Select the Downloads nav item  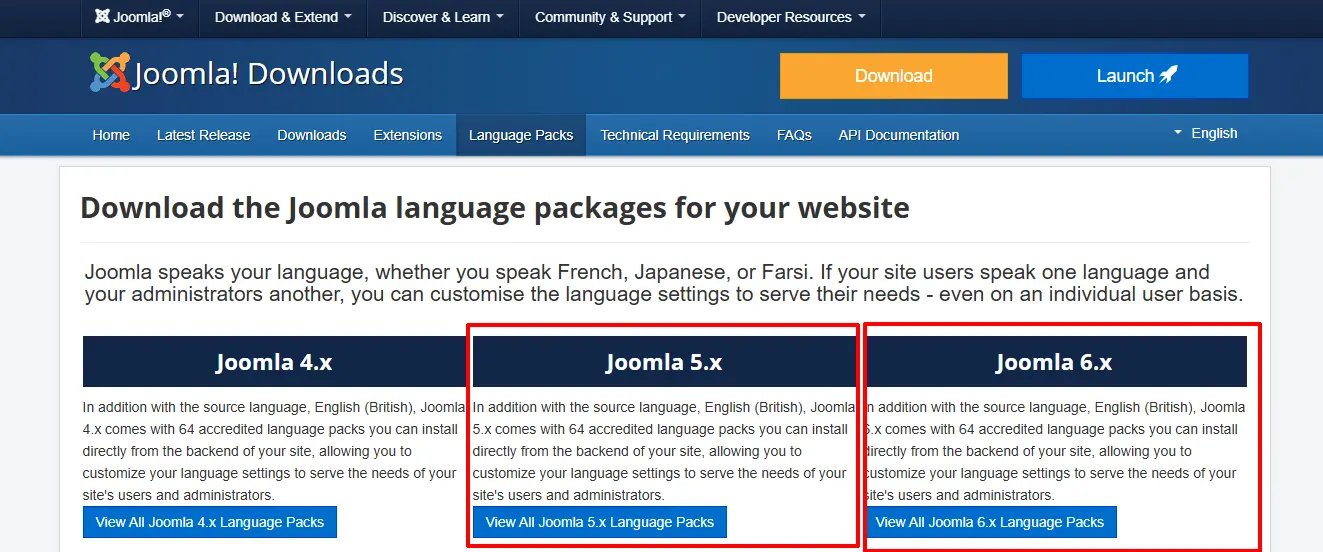[x=312, y=135]
